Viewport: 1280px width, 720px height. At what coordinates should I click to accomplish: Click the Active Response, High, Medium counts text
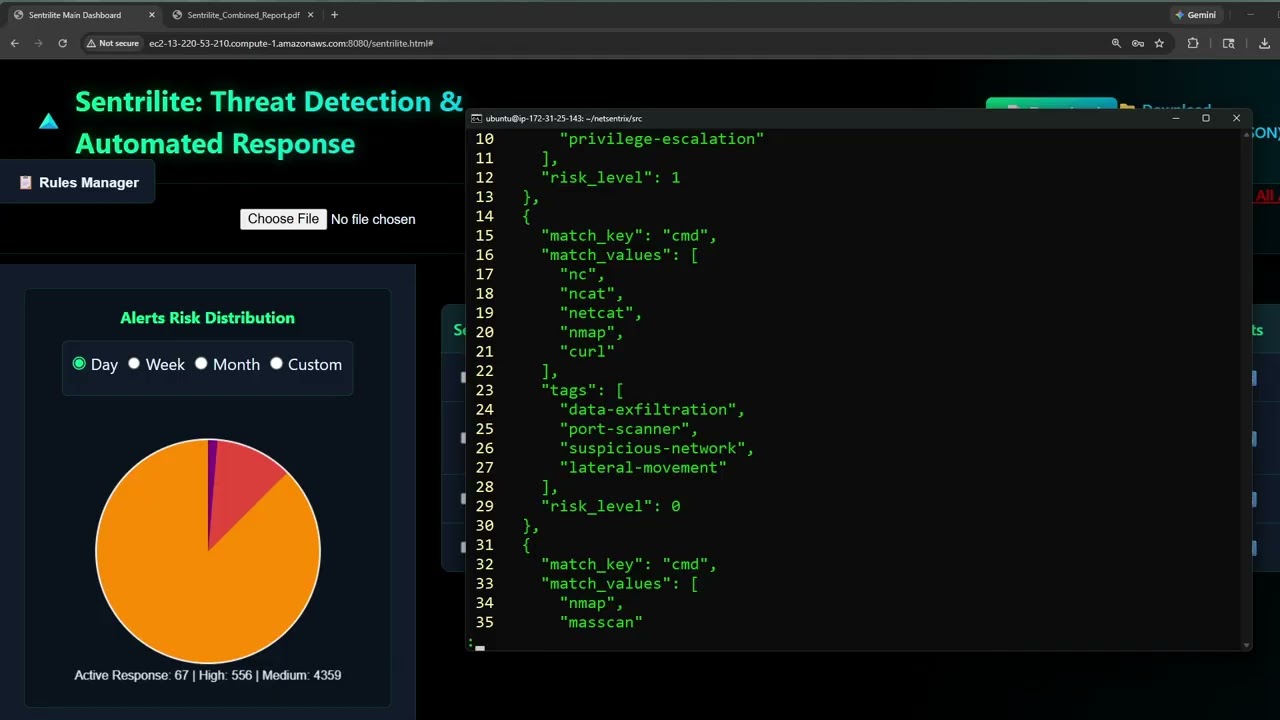[207, 675]
